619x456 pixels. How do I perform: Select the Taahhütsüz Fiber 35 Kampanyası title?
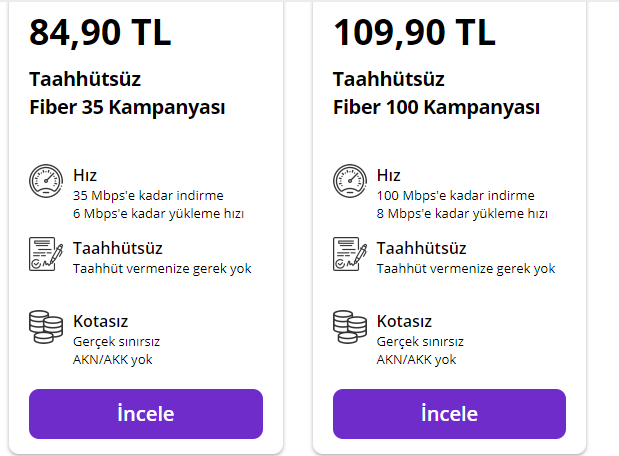127,93
